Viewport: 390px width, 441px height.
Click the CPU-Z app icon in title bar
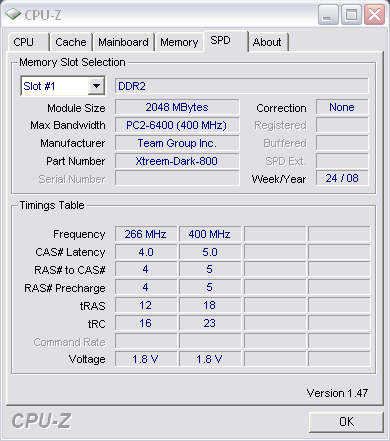[13, 14]
